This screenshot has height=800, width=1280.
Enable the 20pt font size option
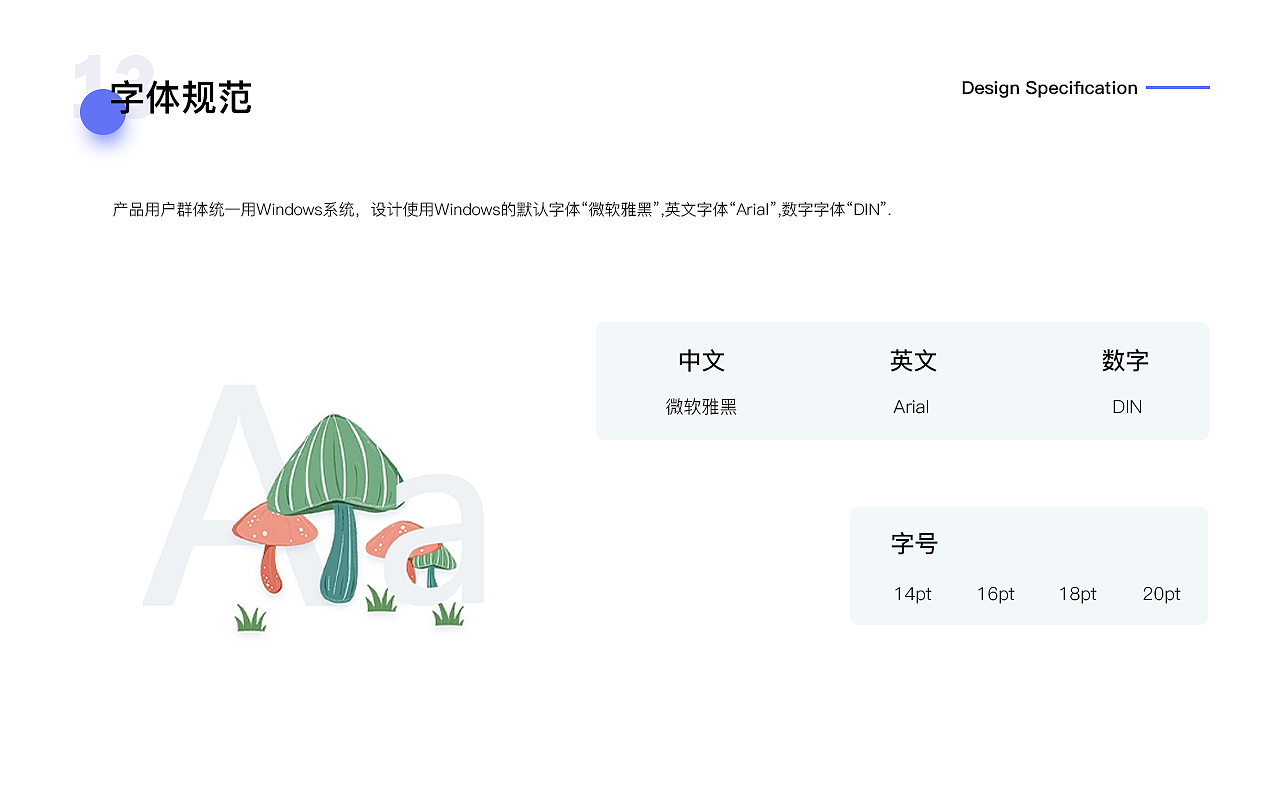click(x=1161, y=593)
